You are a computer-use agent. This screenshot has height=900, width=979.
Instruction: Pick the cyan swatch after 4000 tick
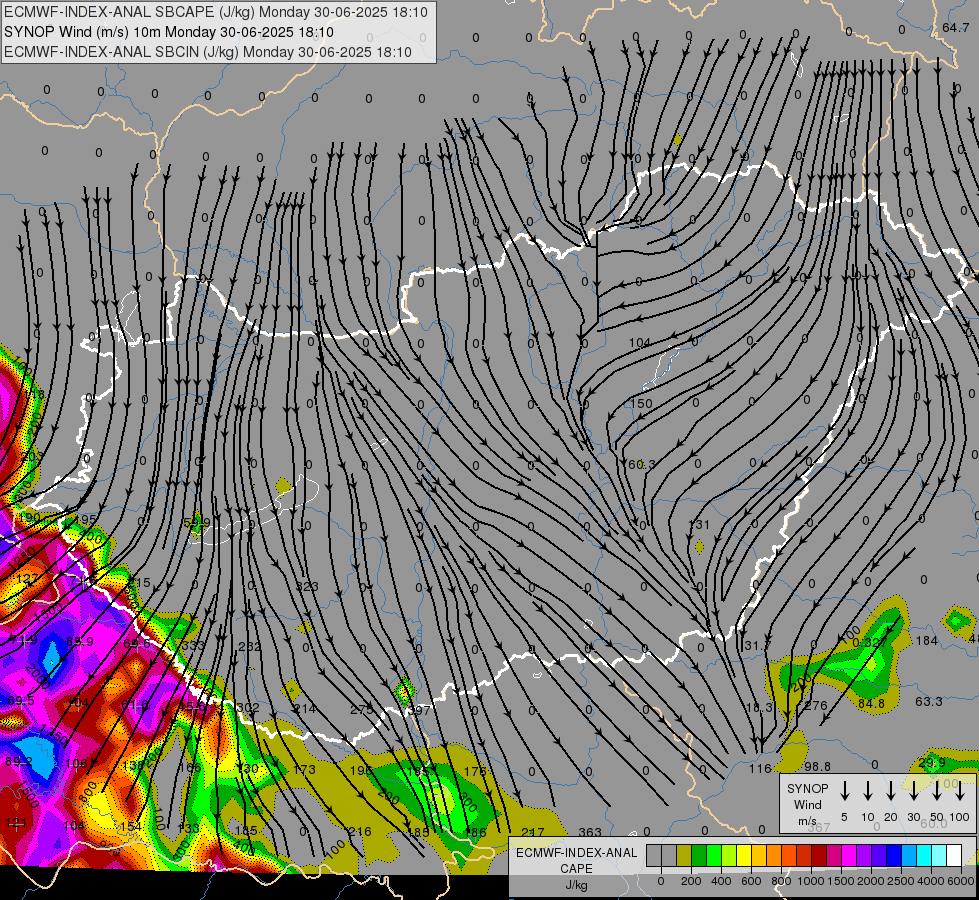coord(939,855)
